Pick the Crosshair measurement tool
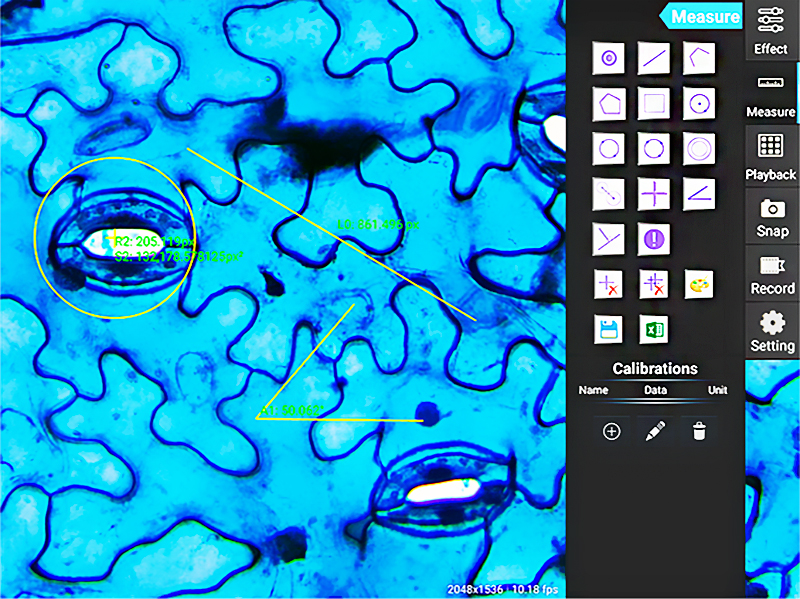Viewport: 800px width, 599px height. coord(654,194)
